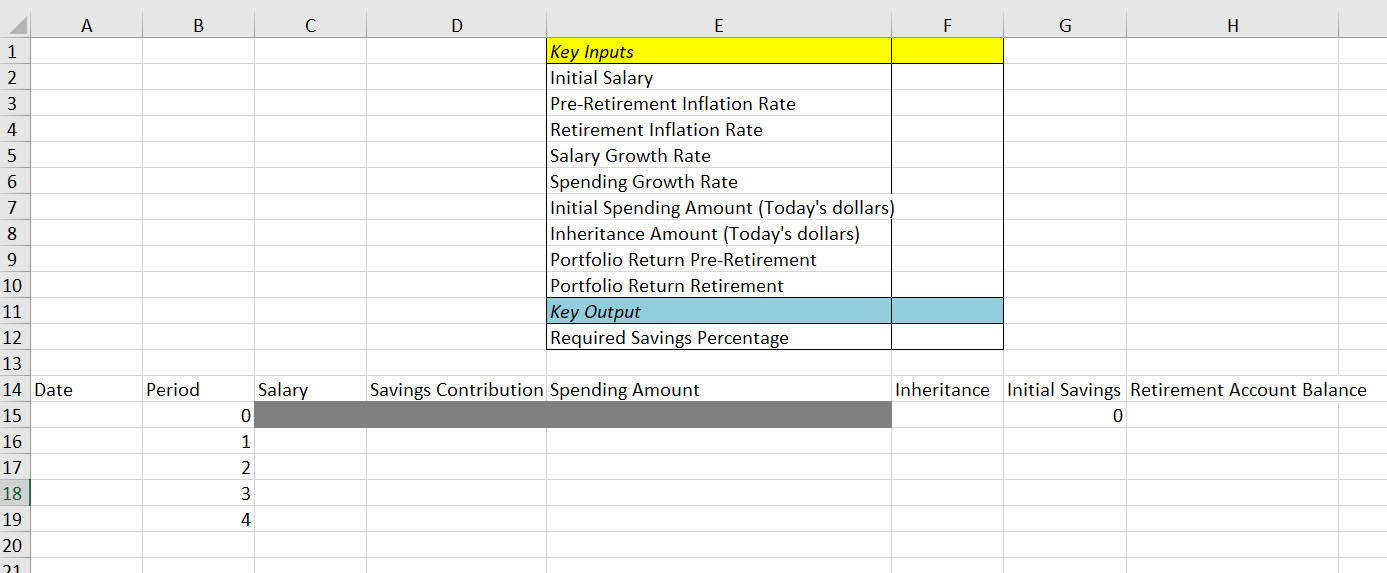
Task: Select the Portfolio Return Retirement input cell F10
Action: (x=947, y=286)
